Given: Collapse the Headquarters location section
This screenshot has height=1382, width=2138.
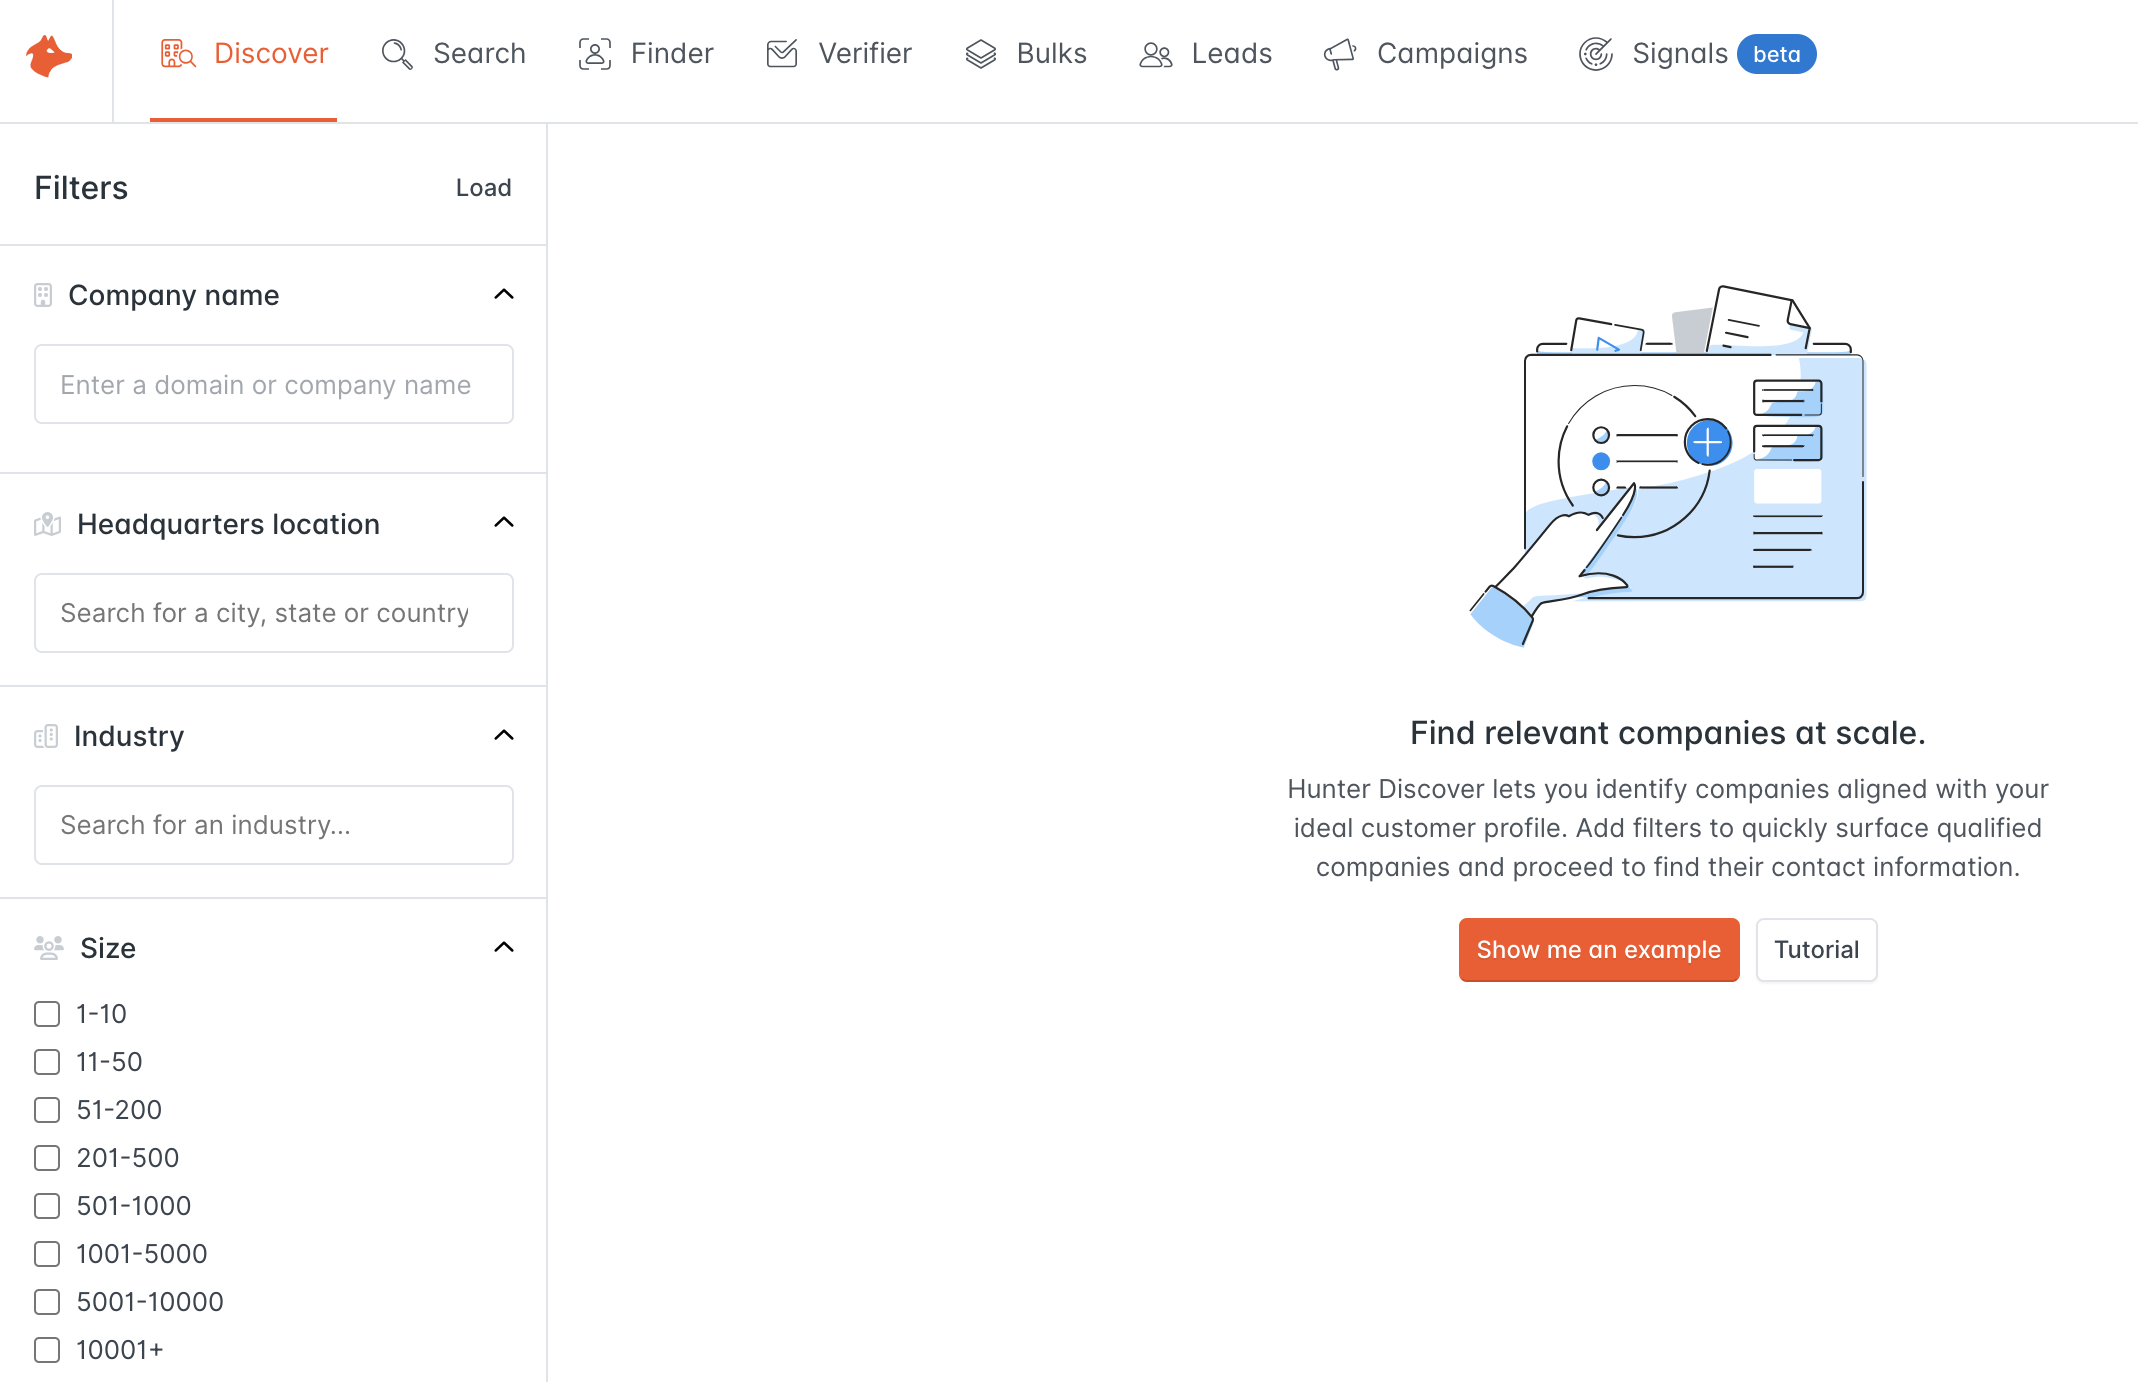Looking at the screenshot, I should tap(504, 522).
